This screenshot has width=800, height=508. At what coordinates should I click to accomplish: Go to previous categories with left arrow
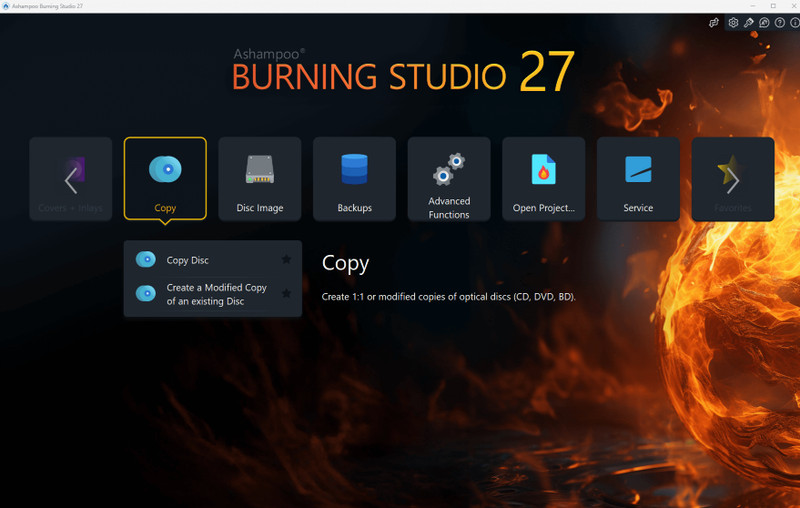click(x=70, y=180)
